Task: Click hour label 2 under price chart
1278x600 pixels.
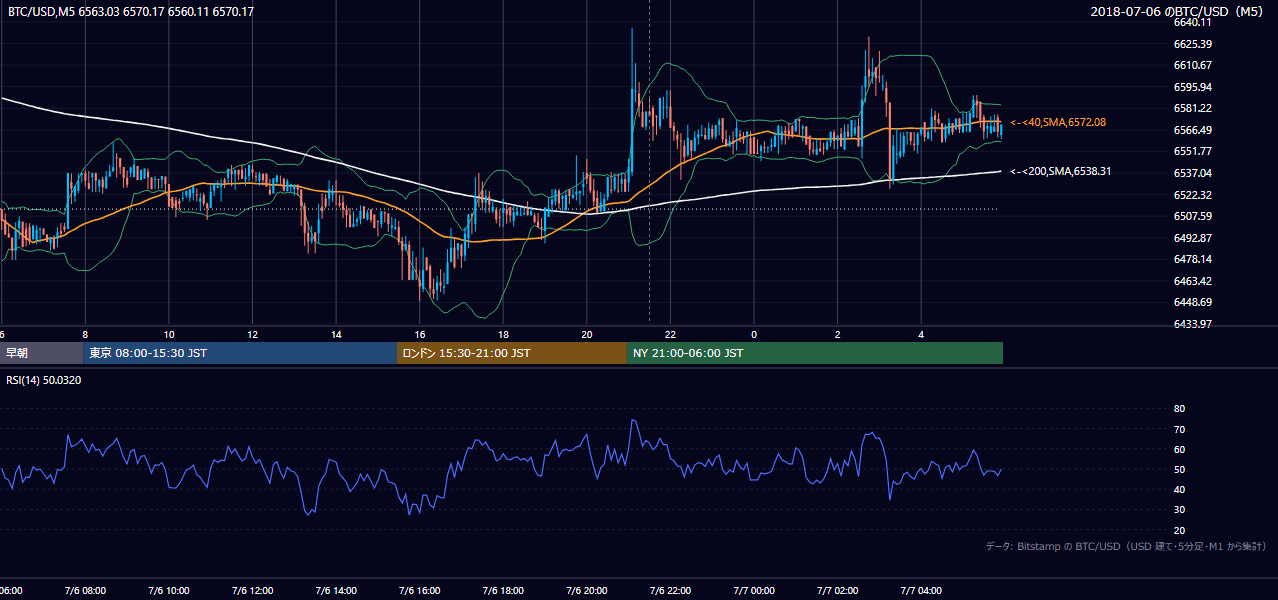Action: point(838,334)
